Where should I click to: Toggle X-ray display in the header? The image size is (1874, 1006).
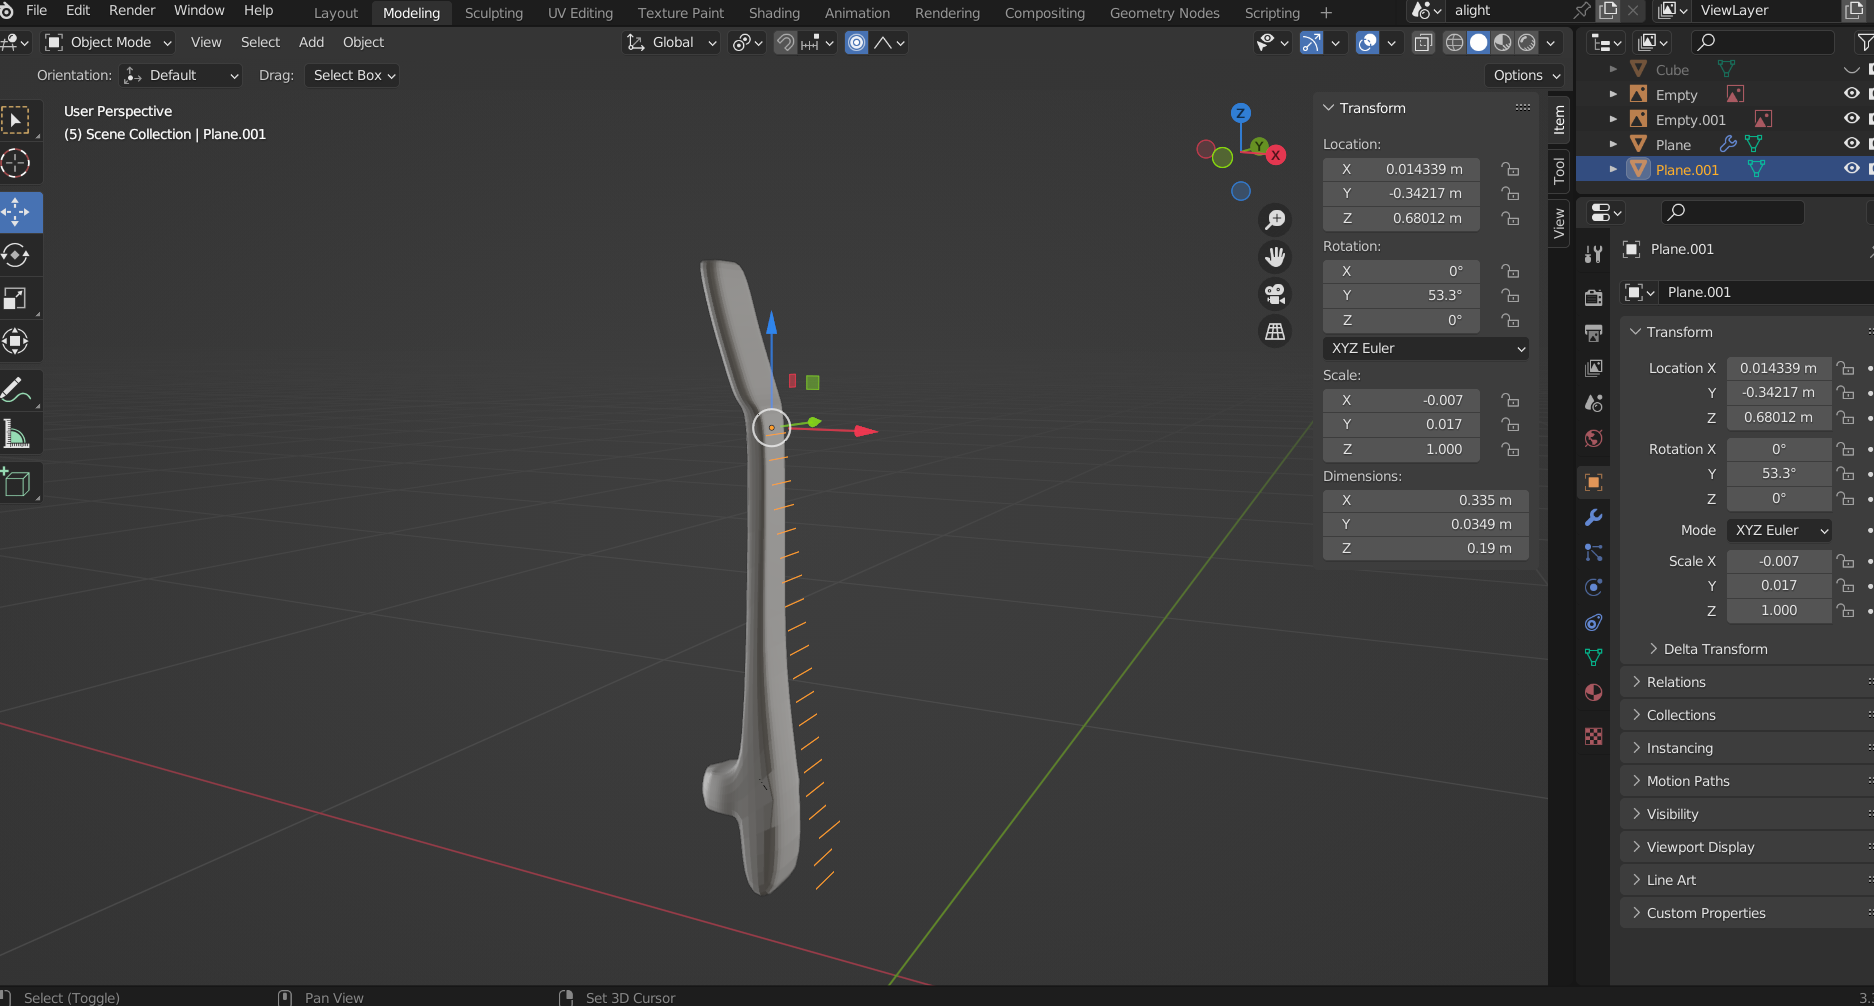pos(1423,42)
